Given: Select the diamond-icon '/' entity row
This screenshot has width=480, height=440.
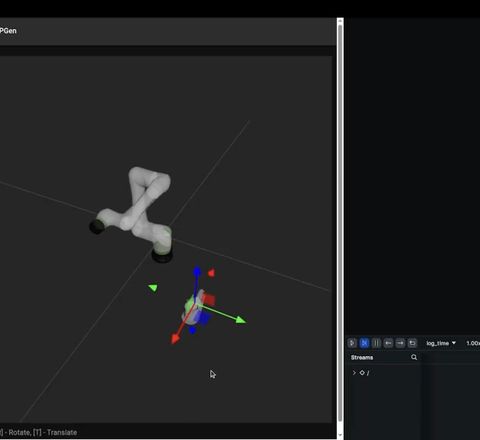Looking at the screenshot, I should pyautogui.click(x=365, y=373).
